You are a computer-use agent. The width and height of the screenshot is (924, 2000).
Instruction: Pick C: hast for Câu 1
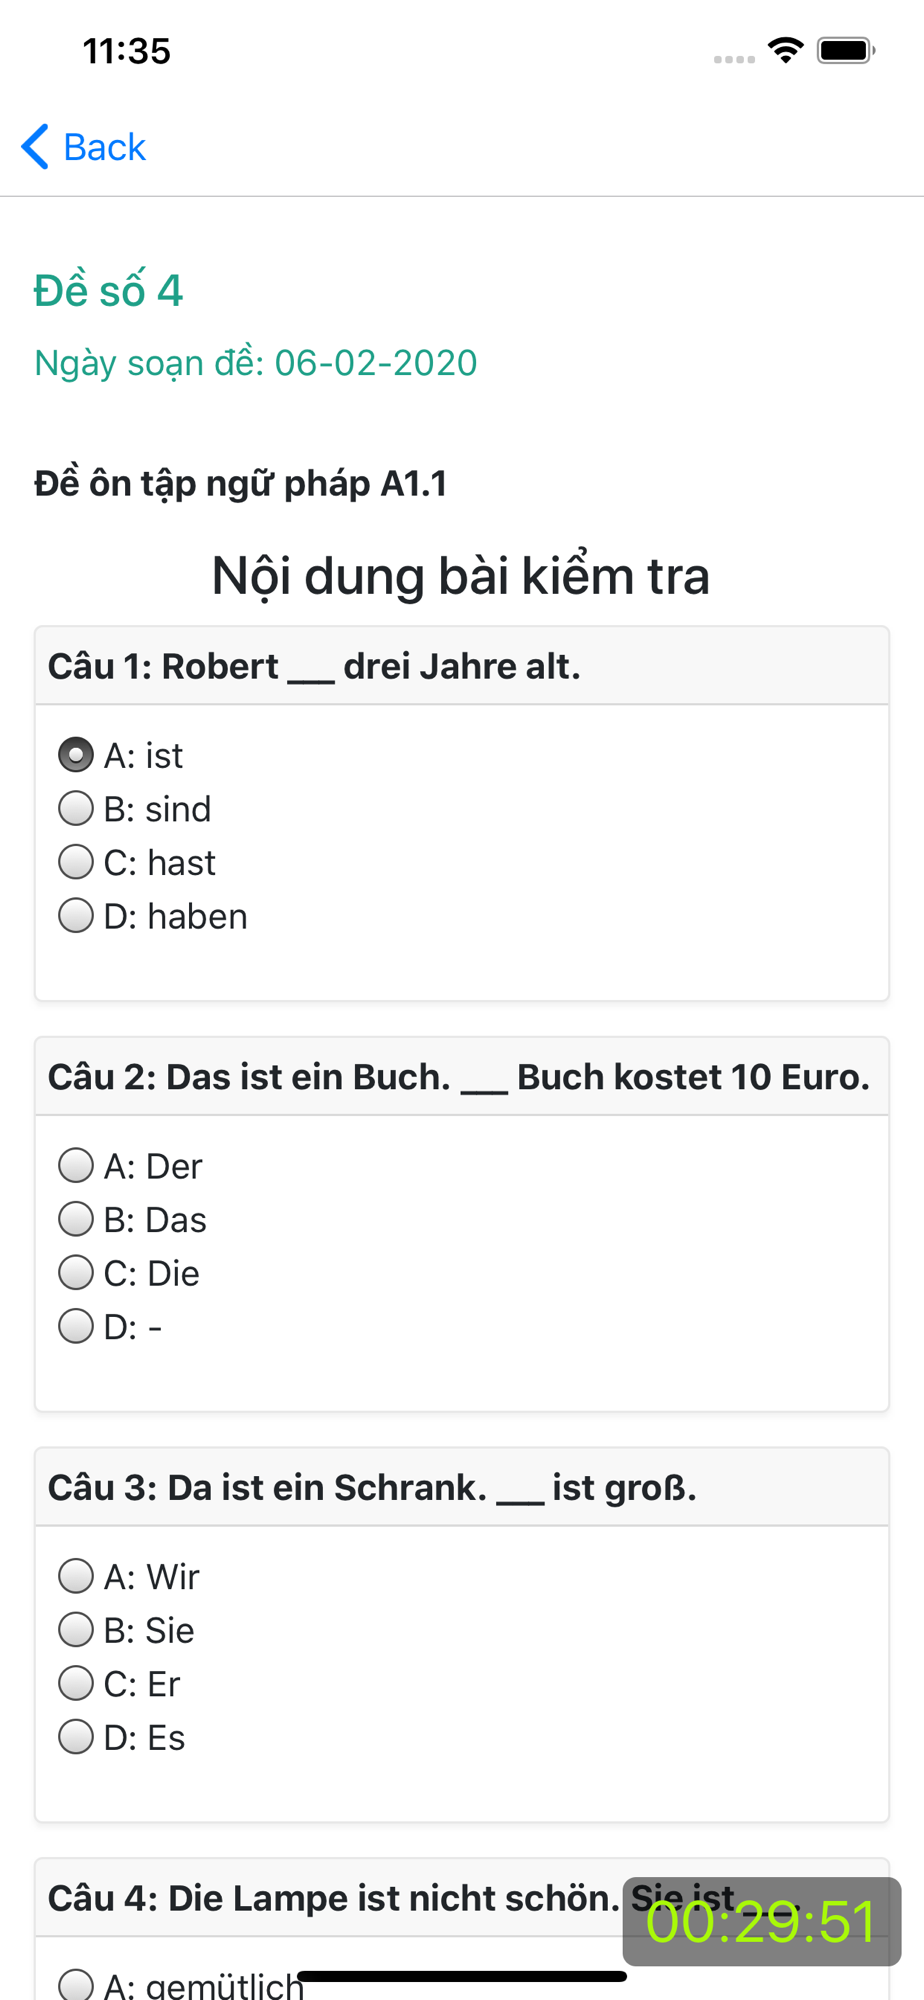(76, 862)
